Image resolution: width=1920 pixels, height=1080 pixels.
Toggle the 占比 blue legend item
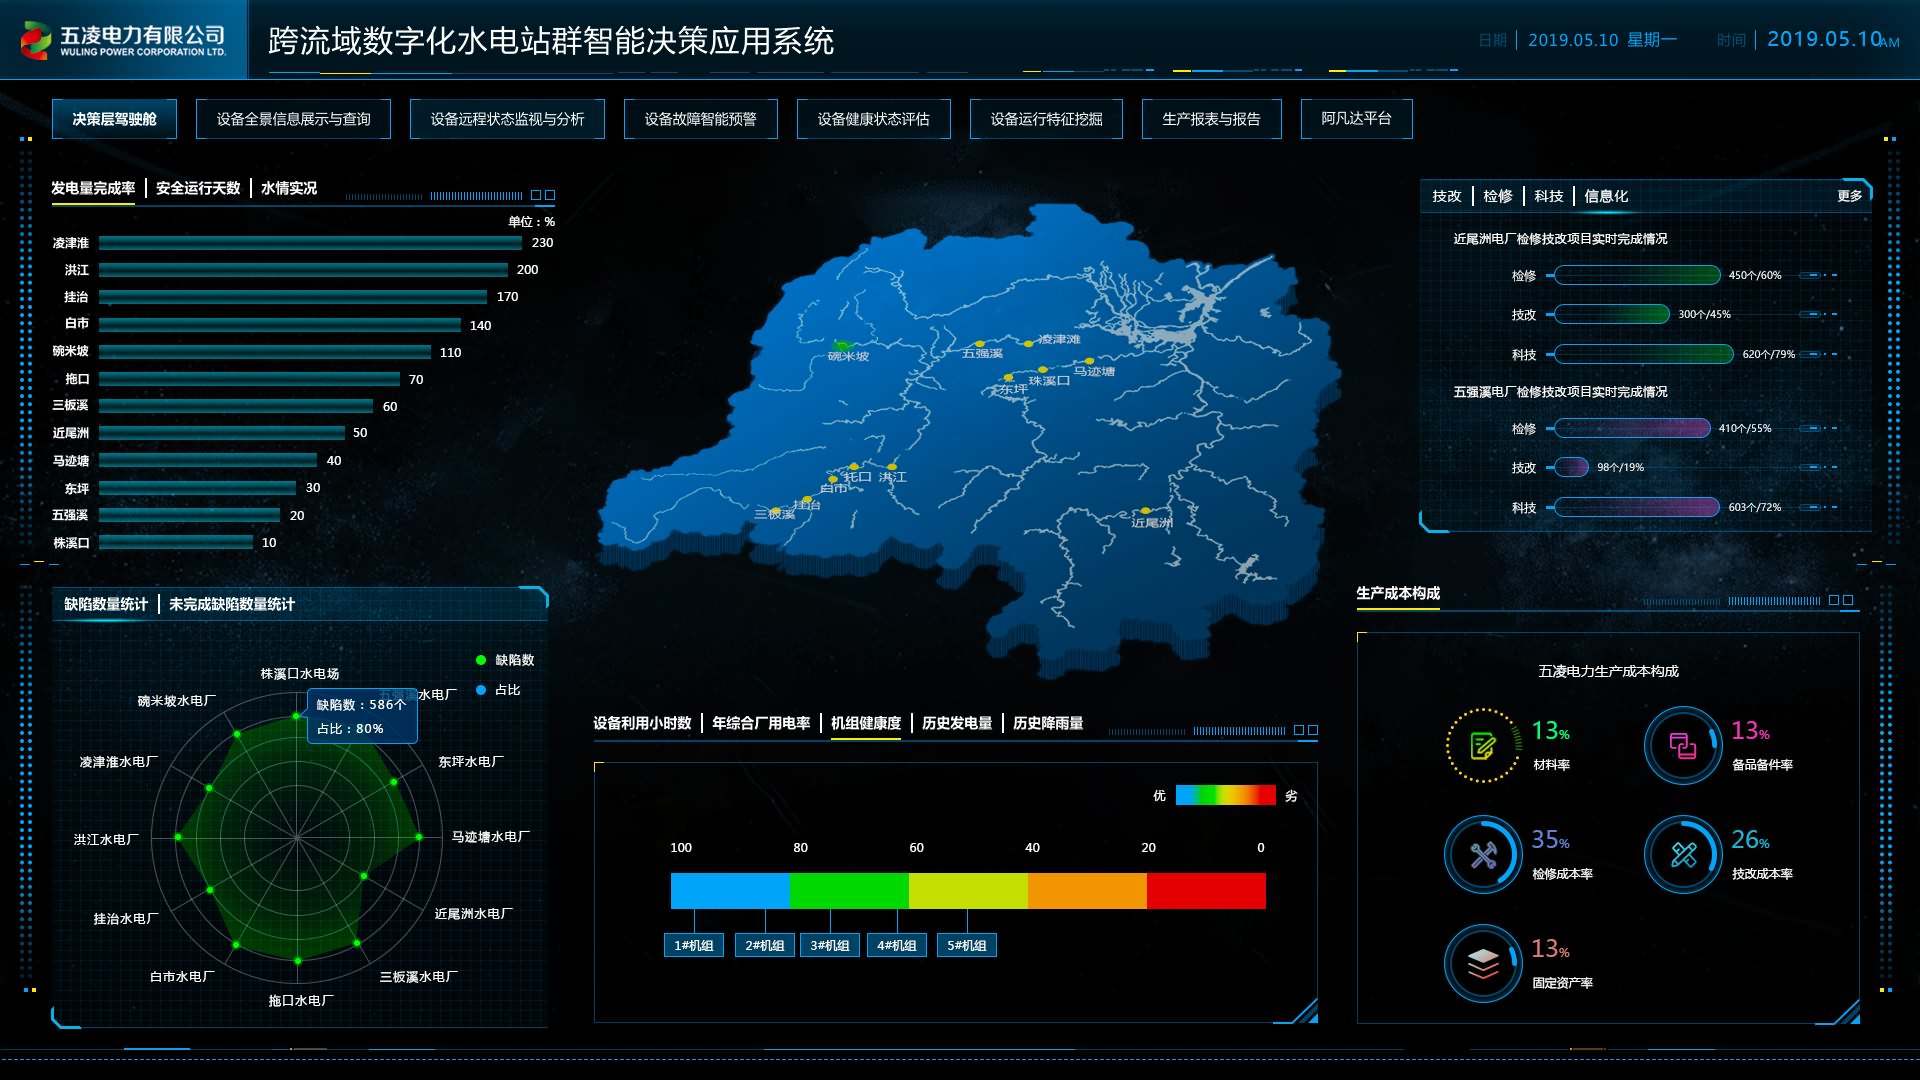click(x=498, y=690)
